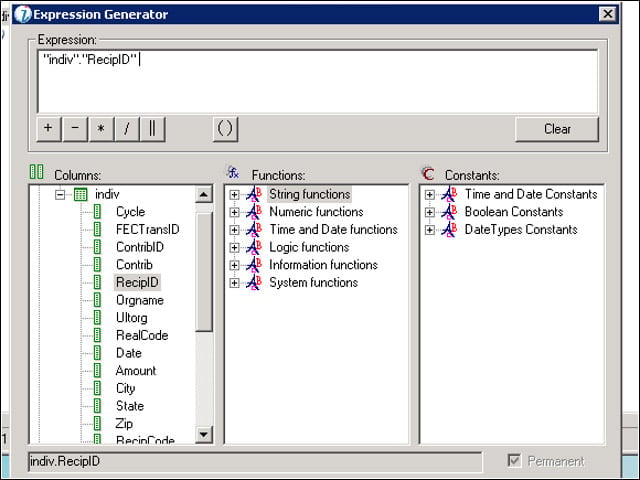Click the RealCode column name
The height and width of the screenshot is (480, 640).
pyautogui.click(x=142, y=335)
